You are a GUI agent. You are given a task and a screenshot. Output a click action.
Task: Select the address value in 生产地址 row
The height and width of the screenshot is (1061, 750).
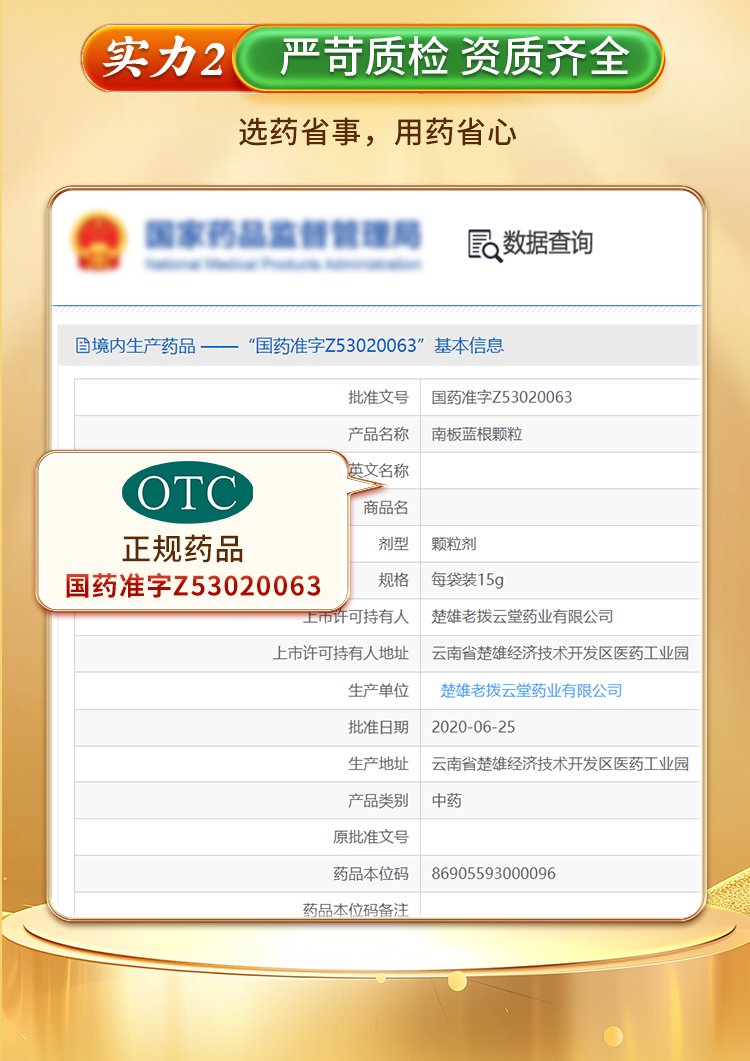pos(560,764)
